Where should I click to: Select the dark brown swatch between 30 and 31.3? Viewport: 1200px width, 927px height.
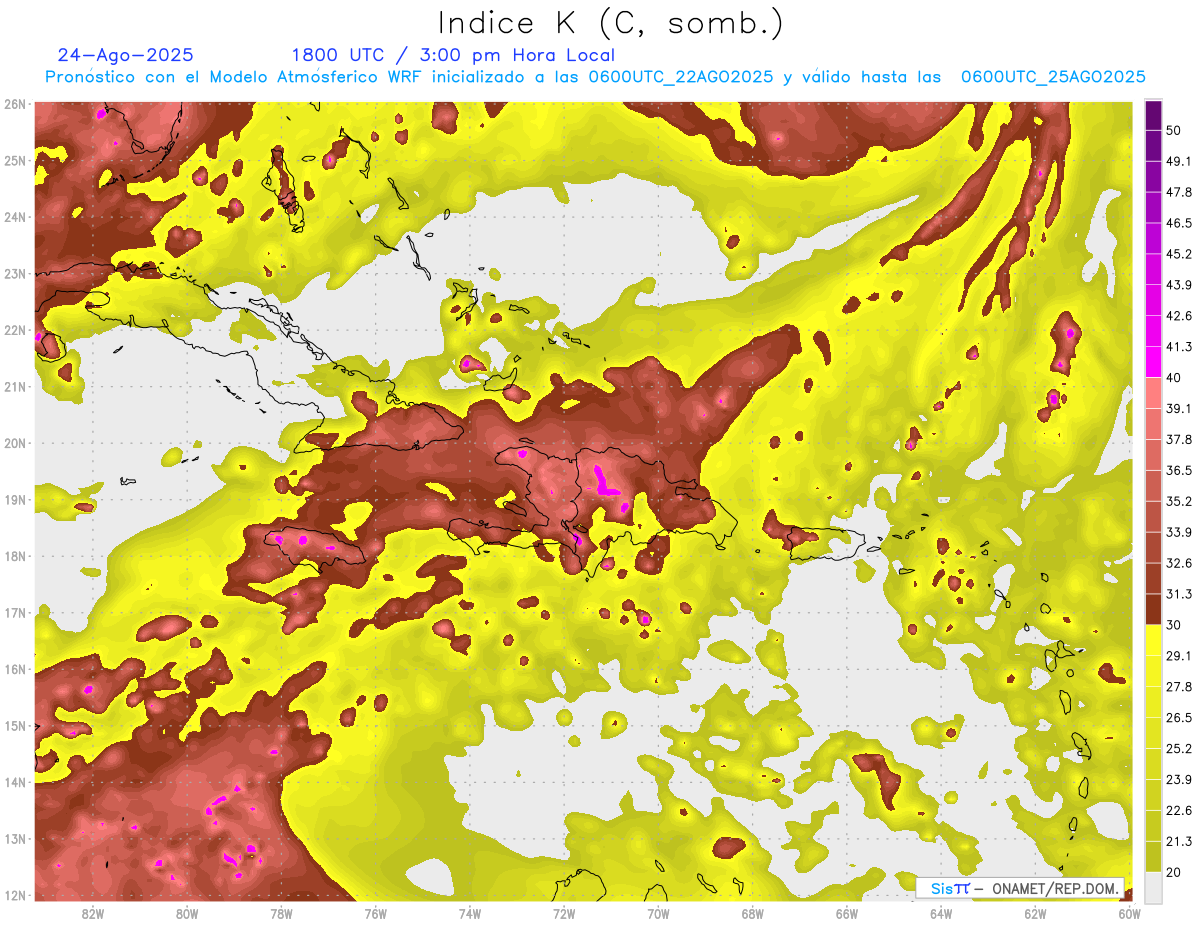coord(1153,609)
